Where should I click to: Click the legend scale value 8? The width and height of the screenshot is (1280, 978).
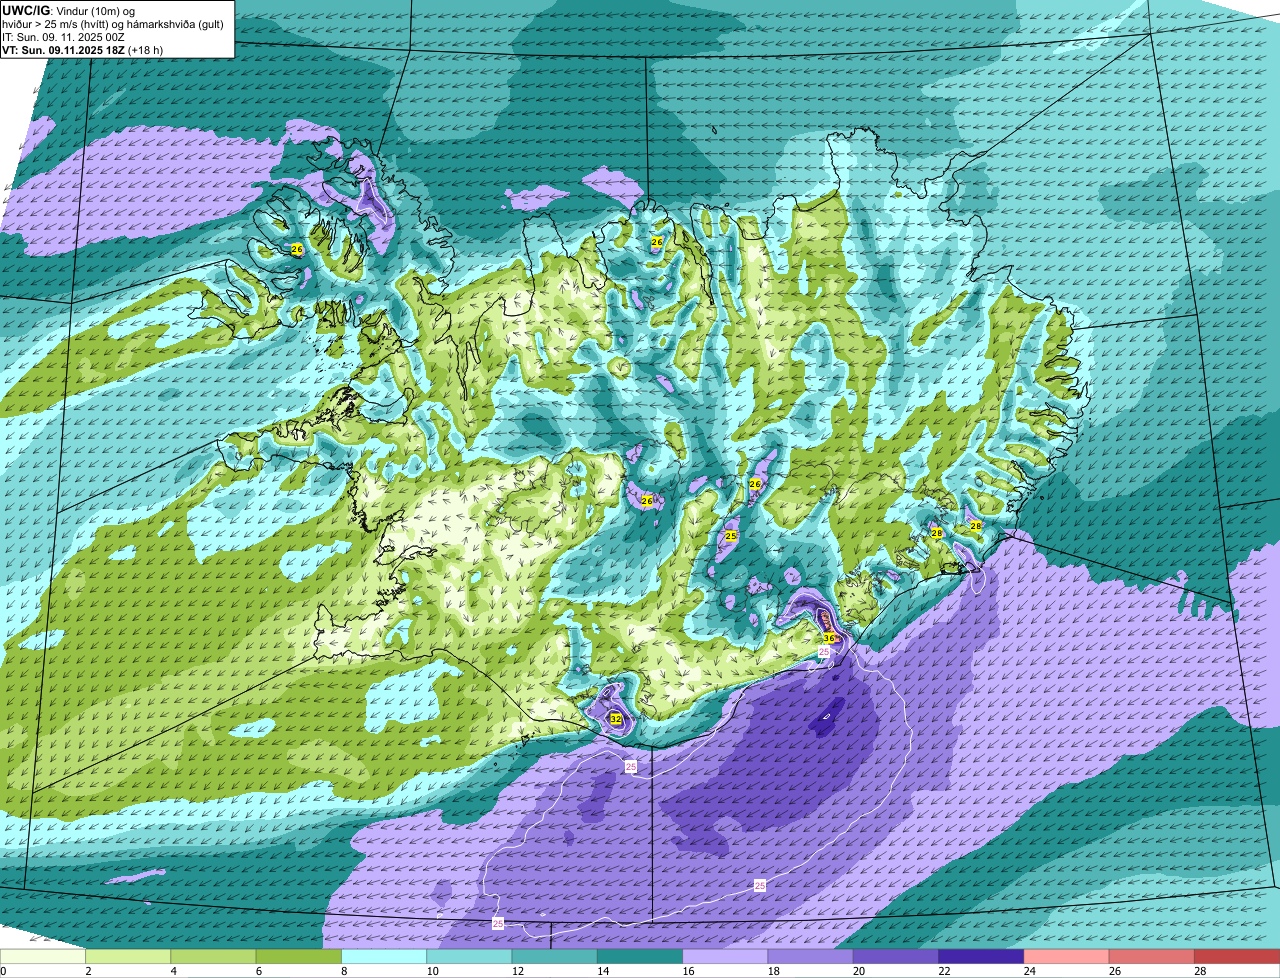(x=346, y=970)
